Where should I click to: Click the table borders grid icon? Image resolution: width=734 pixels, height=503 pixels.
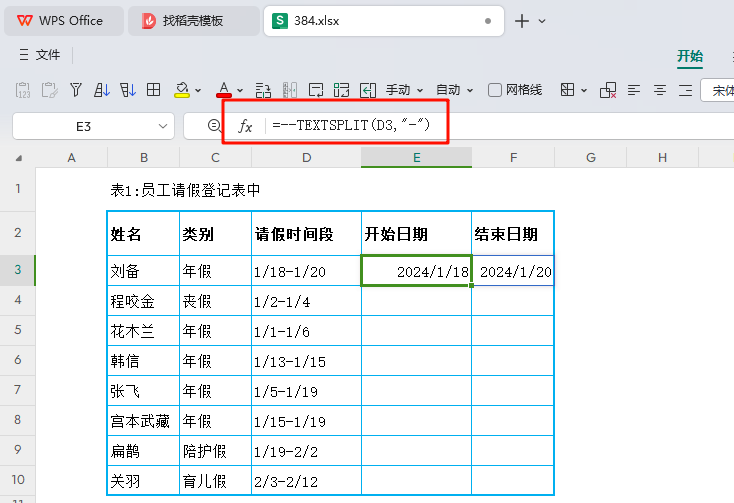(153, 89)
